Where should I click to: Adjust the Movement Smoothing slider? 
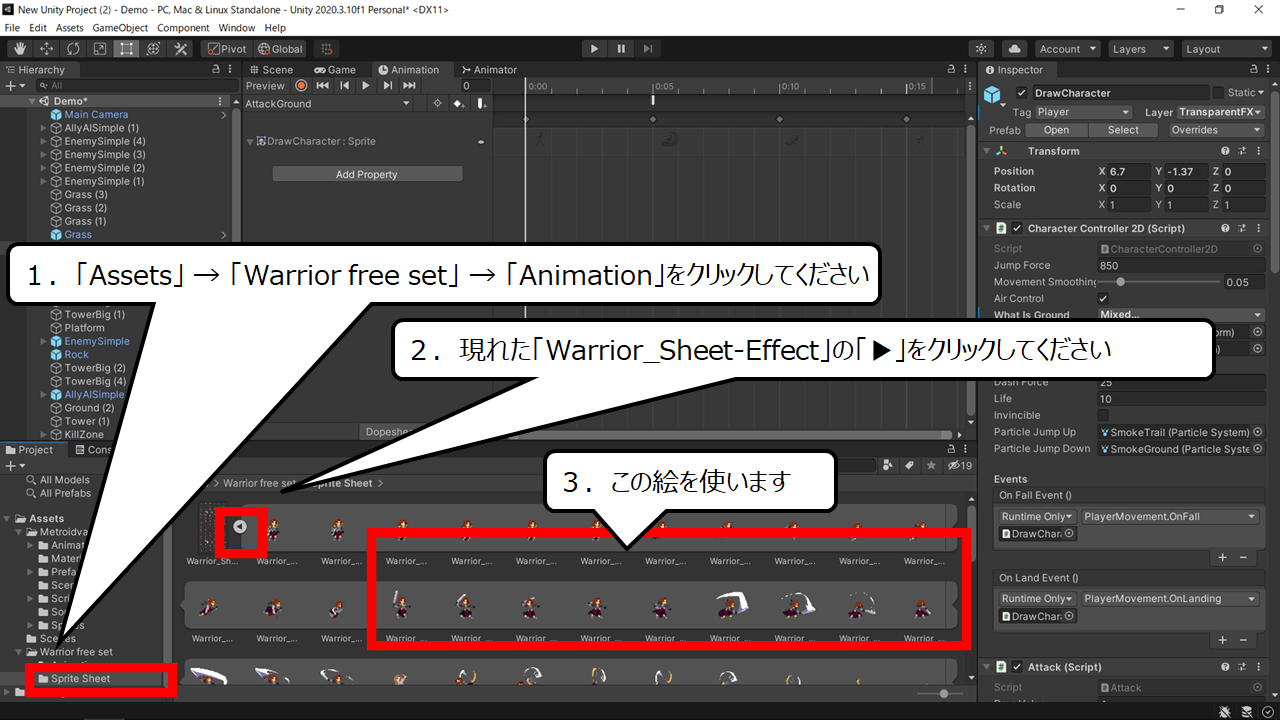click(x=1157, y=282)
